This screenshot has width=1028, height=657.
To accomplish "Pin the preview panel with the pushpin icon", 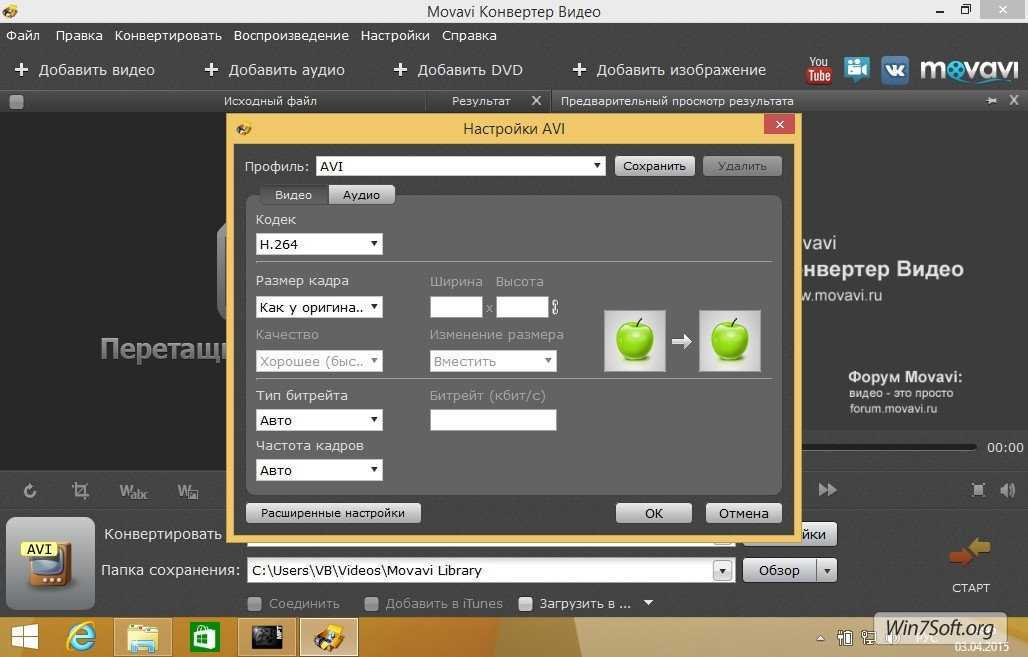I will click(991, 100).
